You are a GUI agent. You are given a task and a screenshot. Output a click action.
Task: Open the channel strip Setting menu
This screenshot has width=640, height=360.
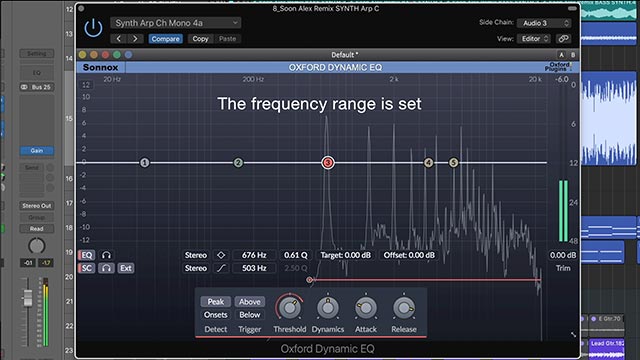point(37,53)
